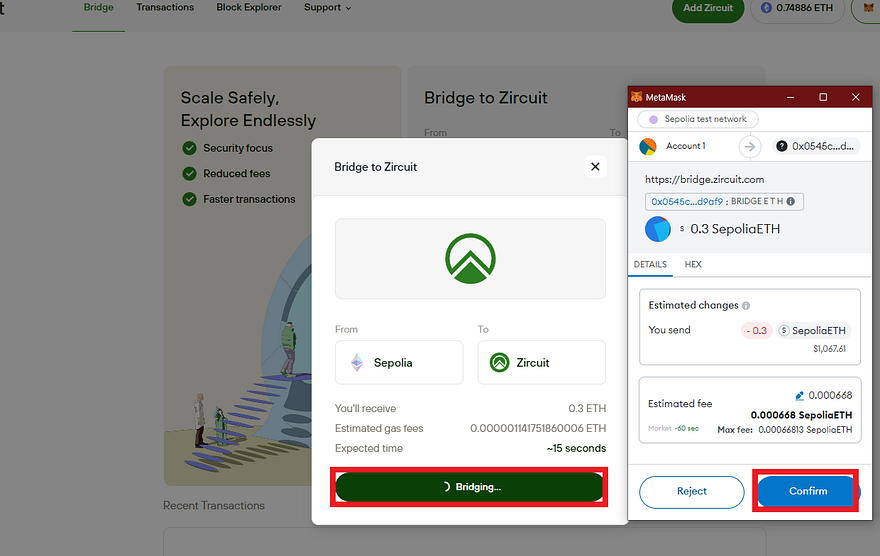Open the Bridge tab in site navigation
This screenshot has height=556, width=880.
(98, 7)
